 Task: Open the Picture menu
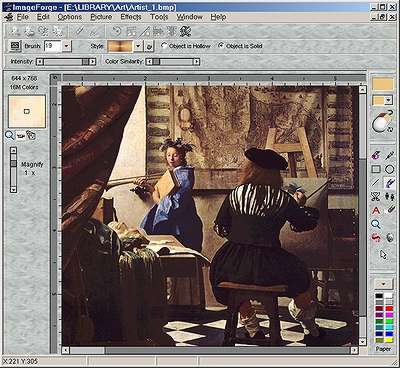101,17
